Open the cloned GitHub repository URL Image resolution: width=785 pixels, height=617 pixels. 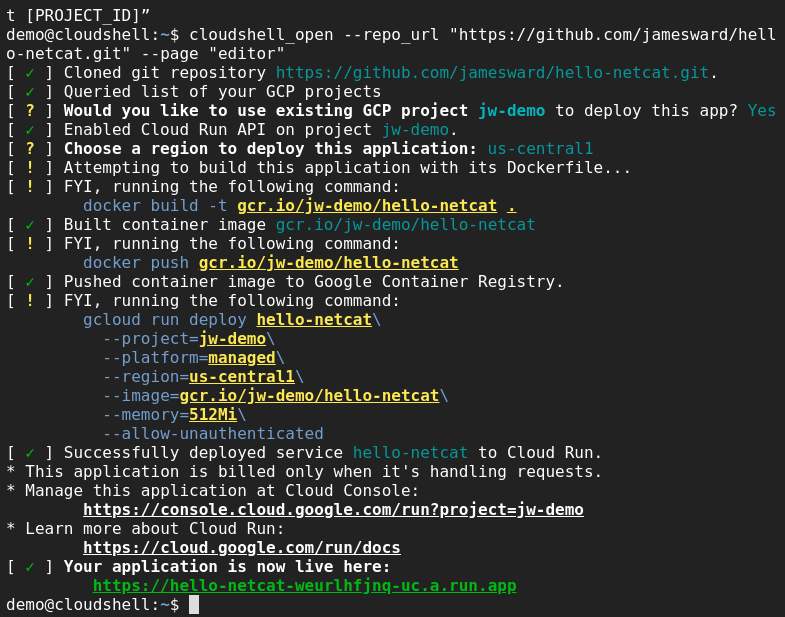click(492, 73)
